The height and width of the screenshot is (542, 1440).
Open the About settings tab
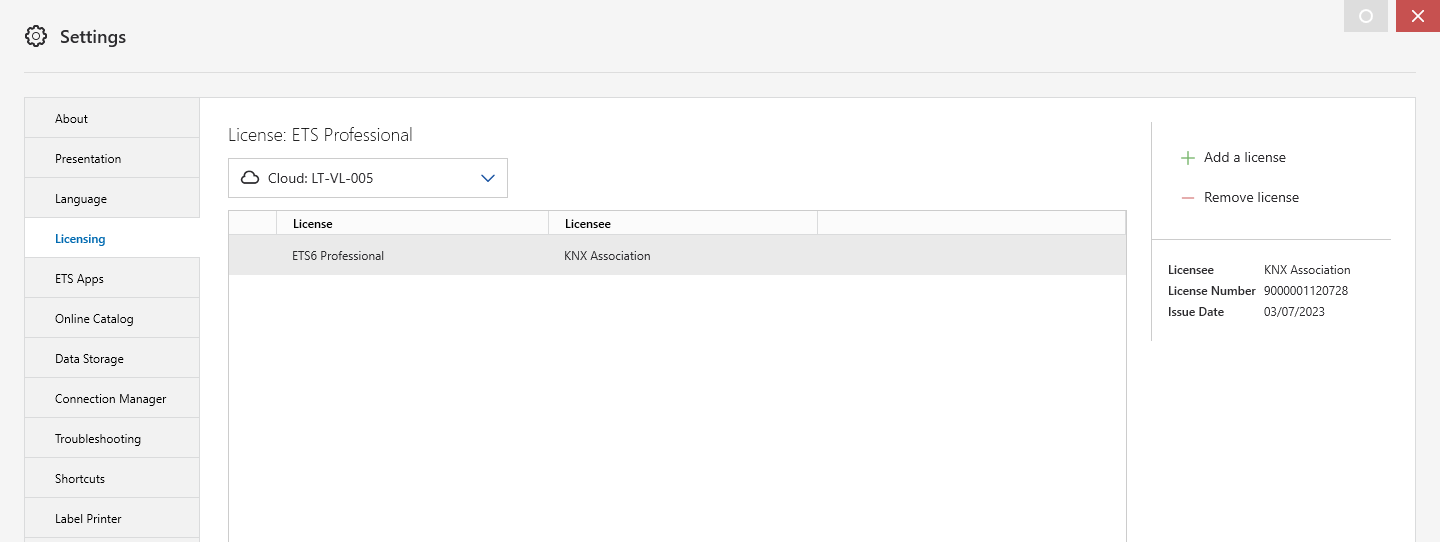pos(112,118)
